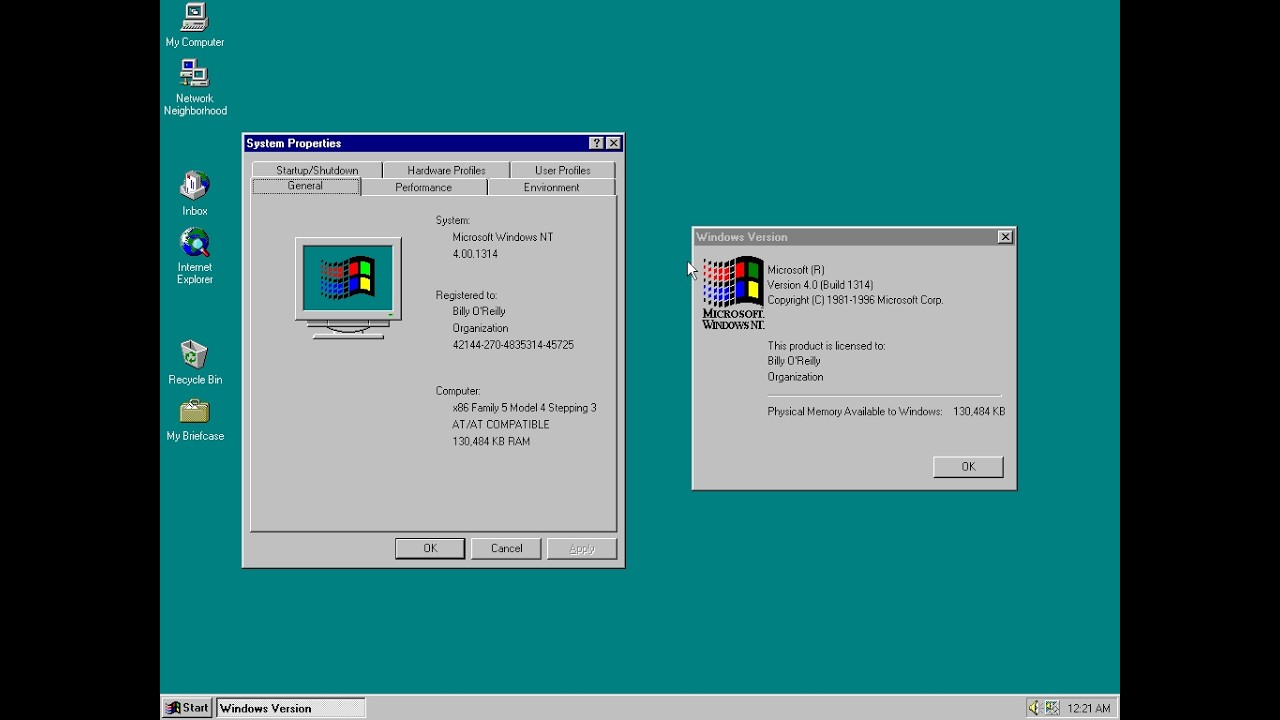Click 'Microsoft Windows NT' text in System Properties
This screenshot has height=720, width=1280.
[x=503, y=237]
